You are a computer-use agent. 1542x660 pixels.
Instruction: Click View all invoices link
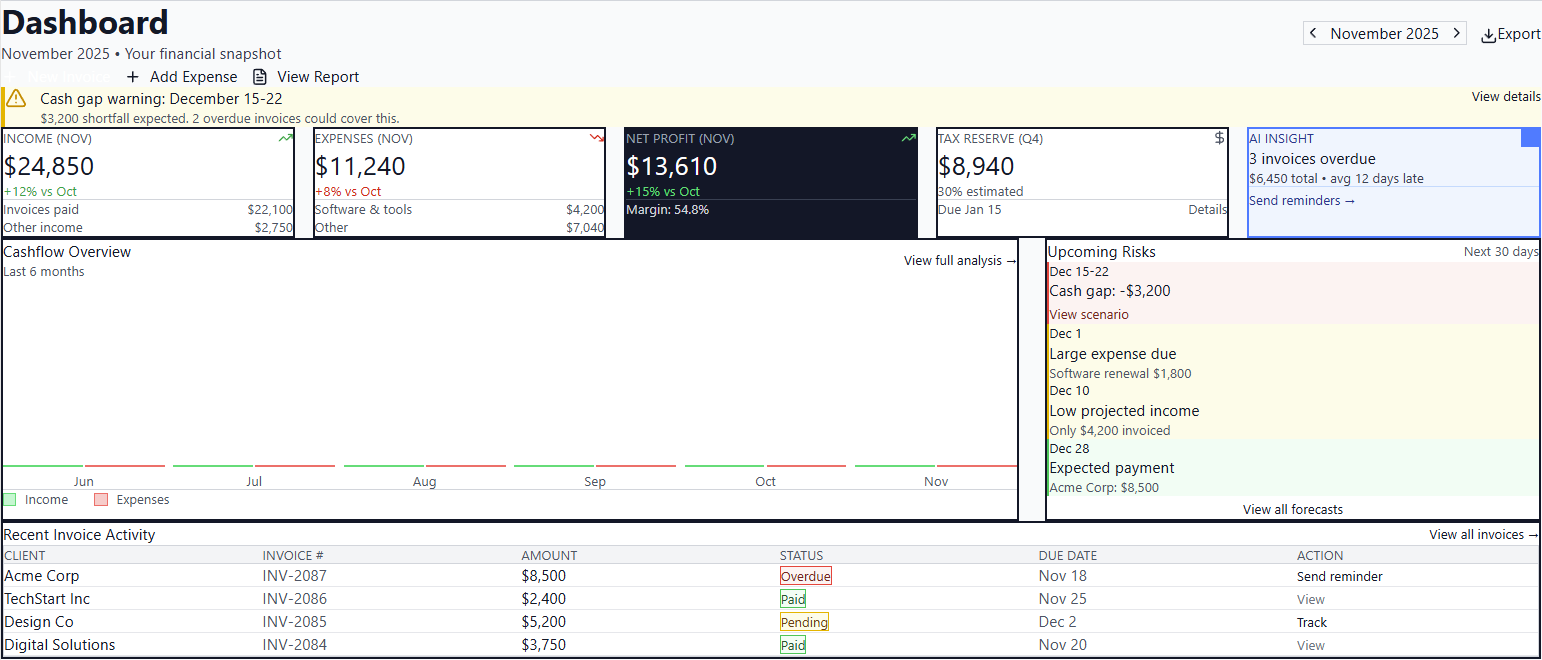[1482, 534]
